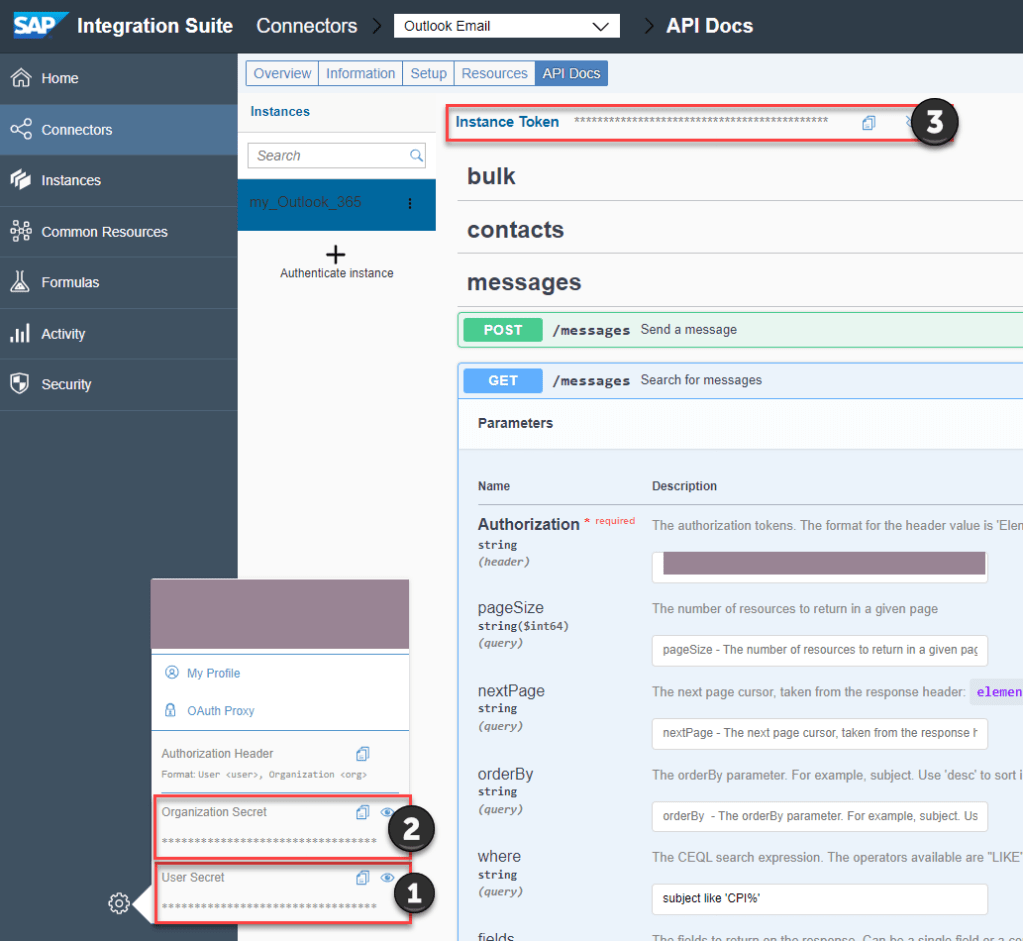Open my_Outlook_365 instance options menu
1023x941 pixels.
[409, 203]
